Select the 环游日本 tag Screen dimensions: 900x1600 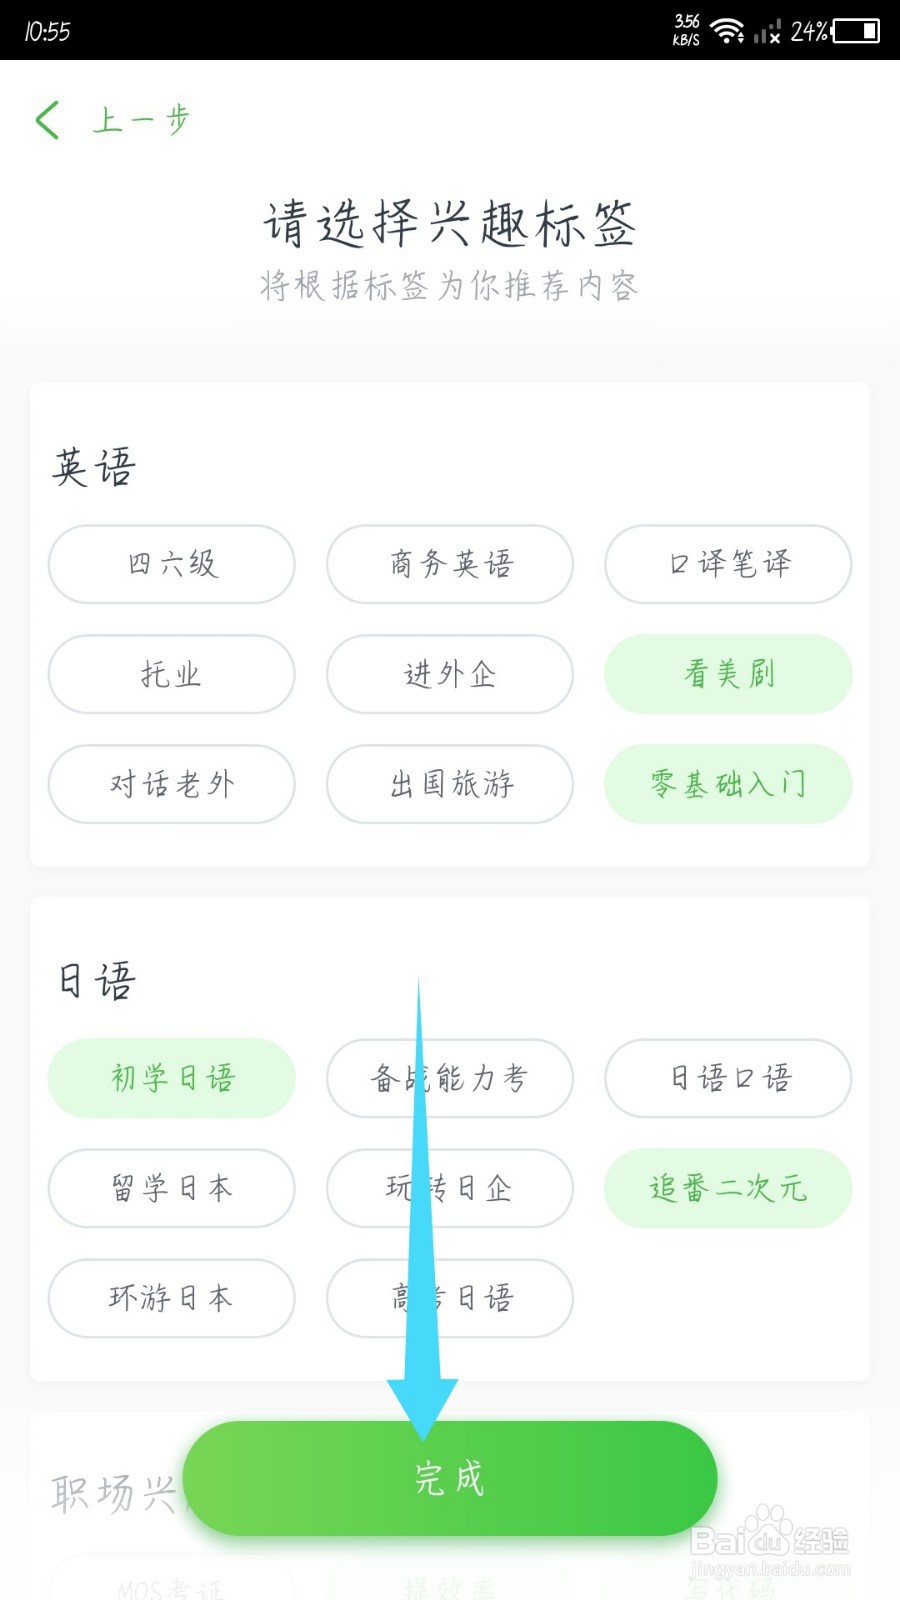172,1298
